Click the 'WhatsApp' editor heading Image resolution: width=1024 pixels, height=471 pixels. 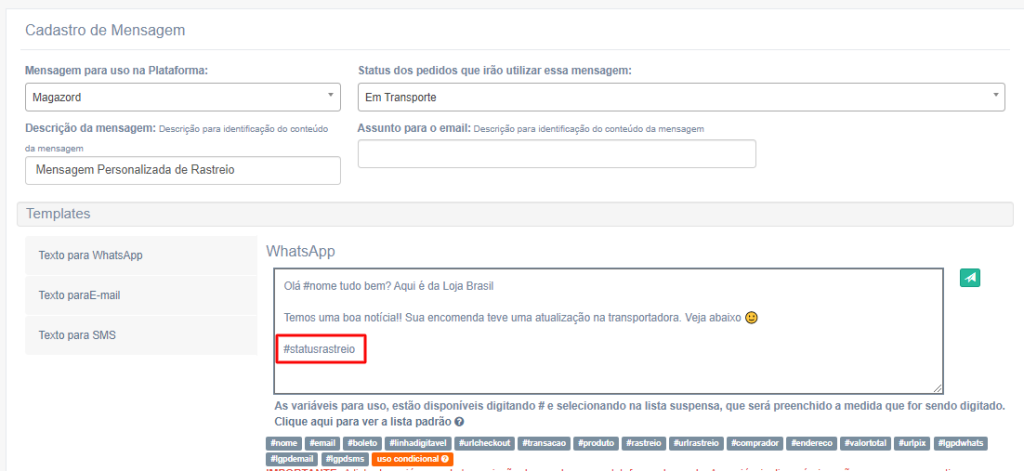pos(300,252)
